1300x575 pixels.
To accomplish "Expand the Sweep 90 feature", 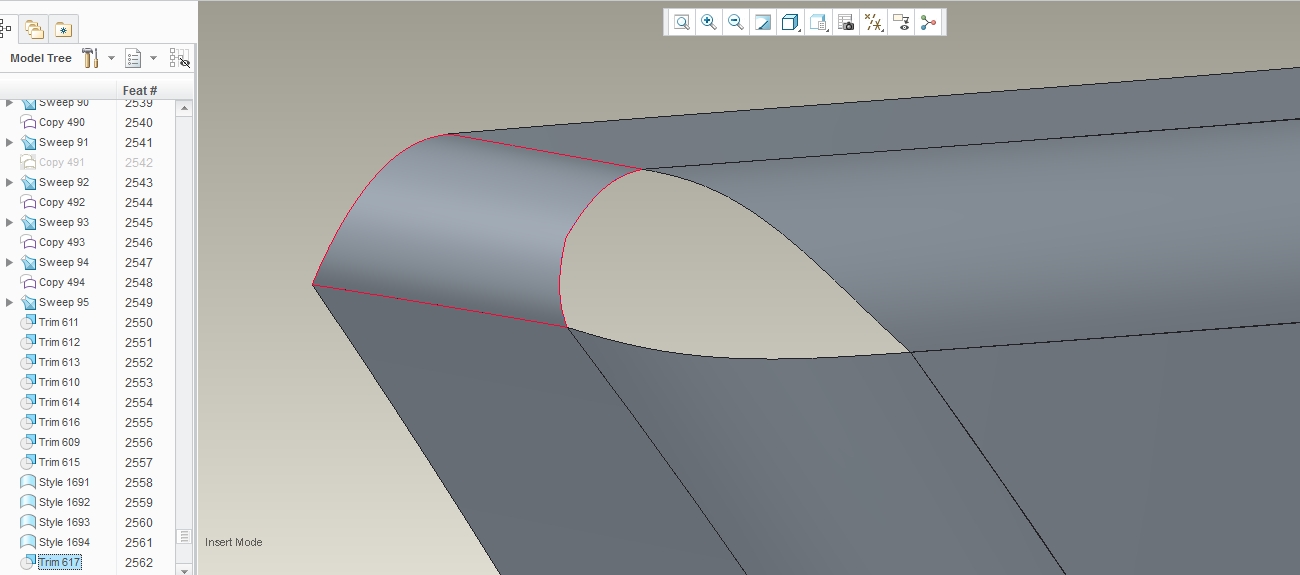I will click(x=10, y=103).
